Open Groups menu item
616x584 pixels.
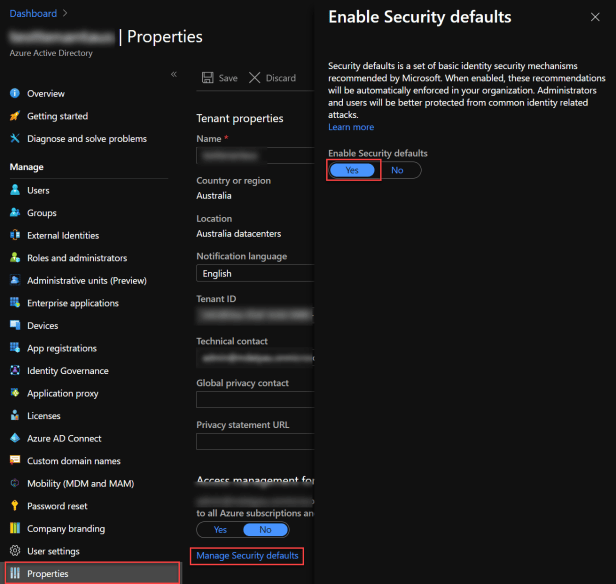(x=42, y=213)
